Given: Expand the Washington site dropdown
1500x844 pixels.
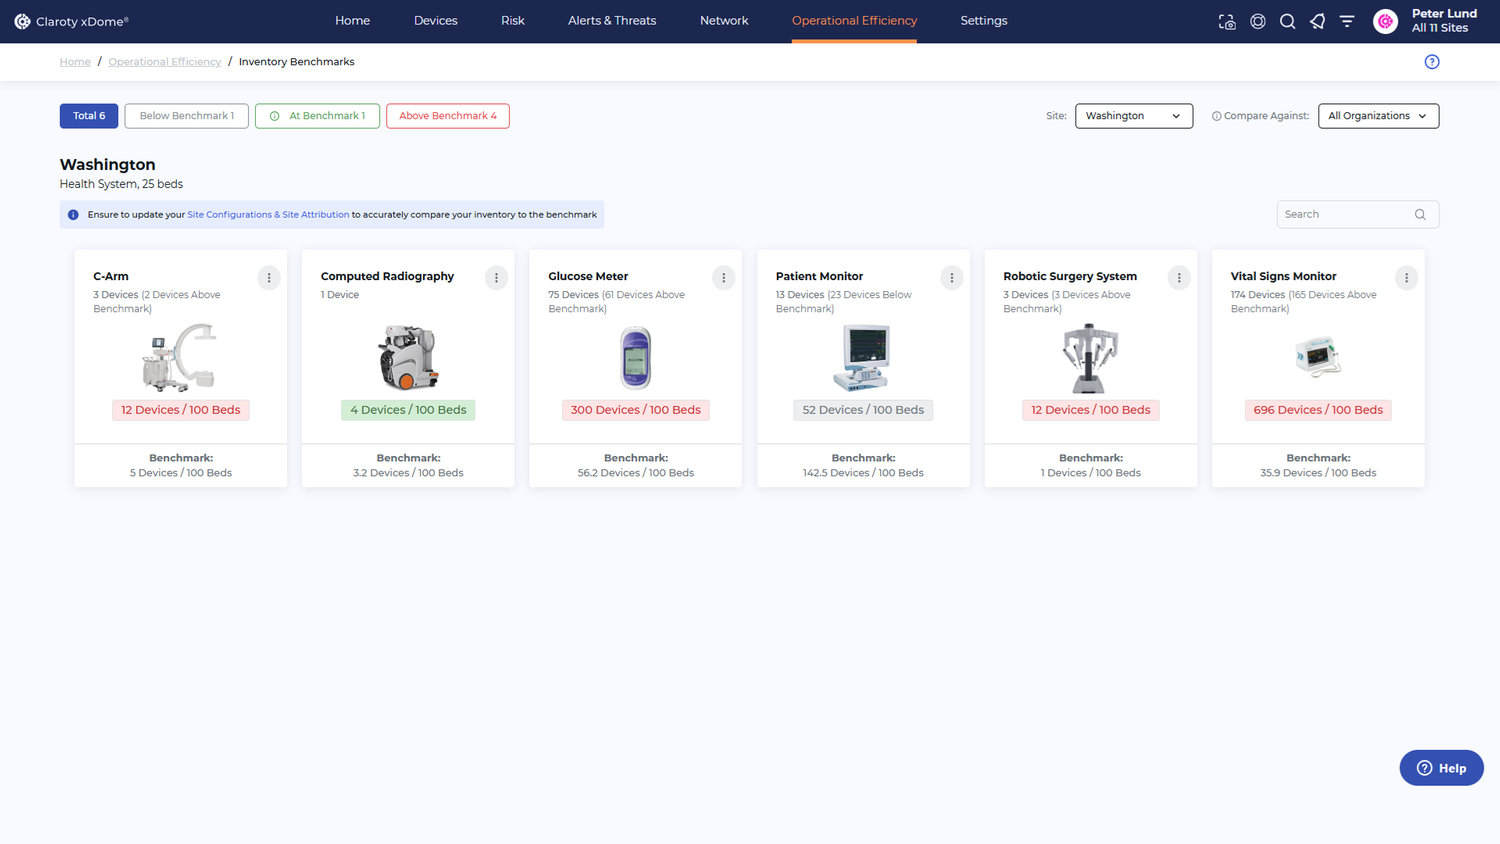Looking at the screenshot, I should [1133, 116].
